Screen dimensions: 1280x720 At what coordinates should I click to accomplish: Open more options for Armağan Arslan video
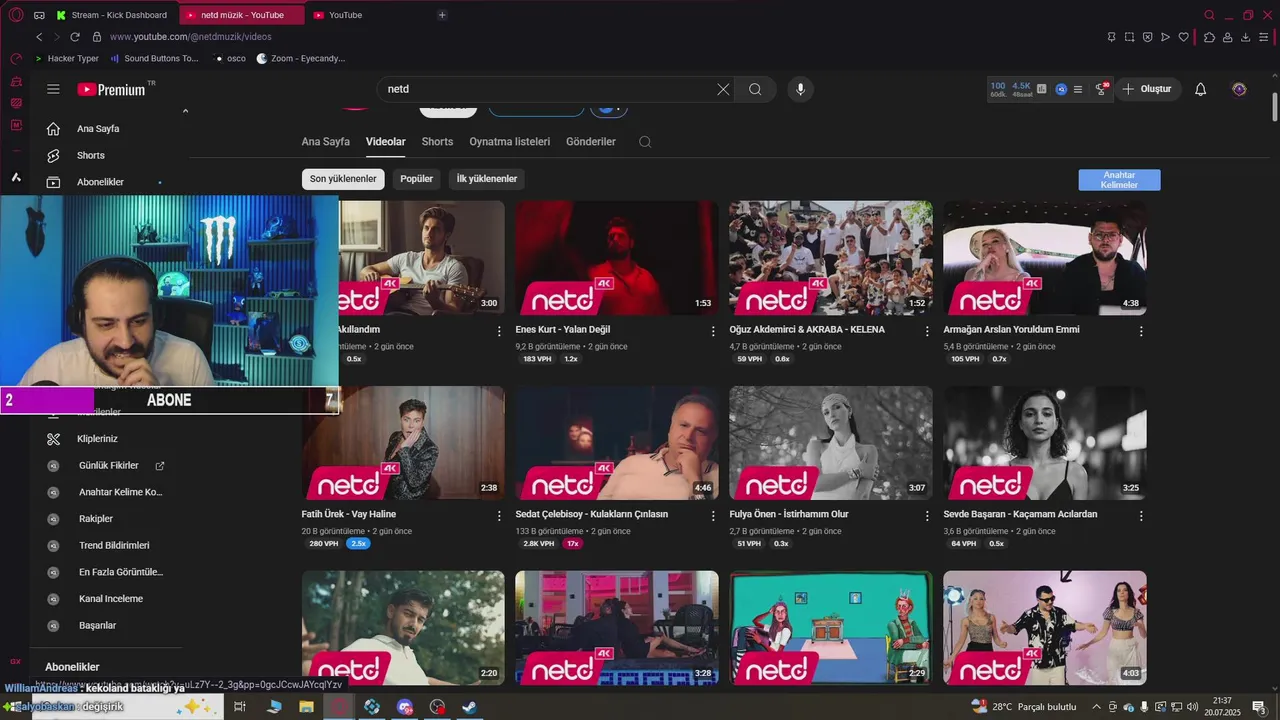tap(1141, 331)
